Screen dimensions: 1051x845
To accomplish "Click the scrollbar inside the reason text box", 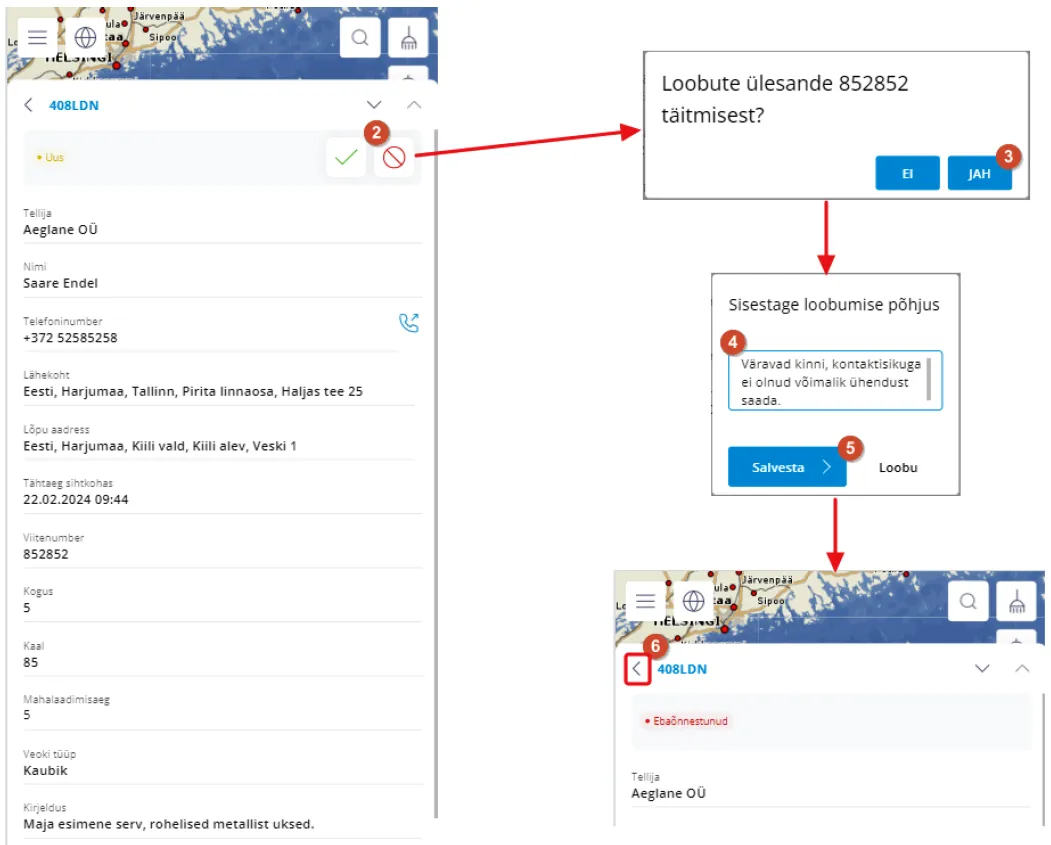I will tap(929, 379).
